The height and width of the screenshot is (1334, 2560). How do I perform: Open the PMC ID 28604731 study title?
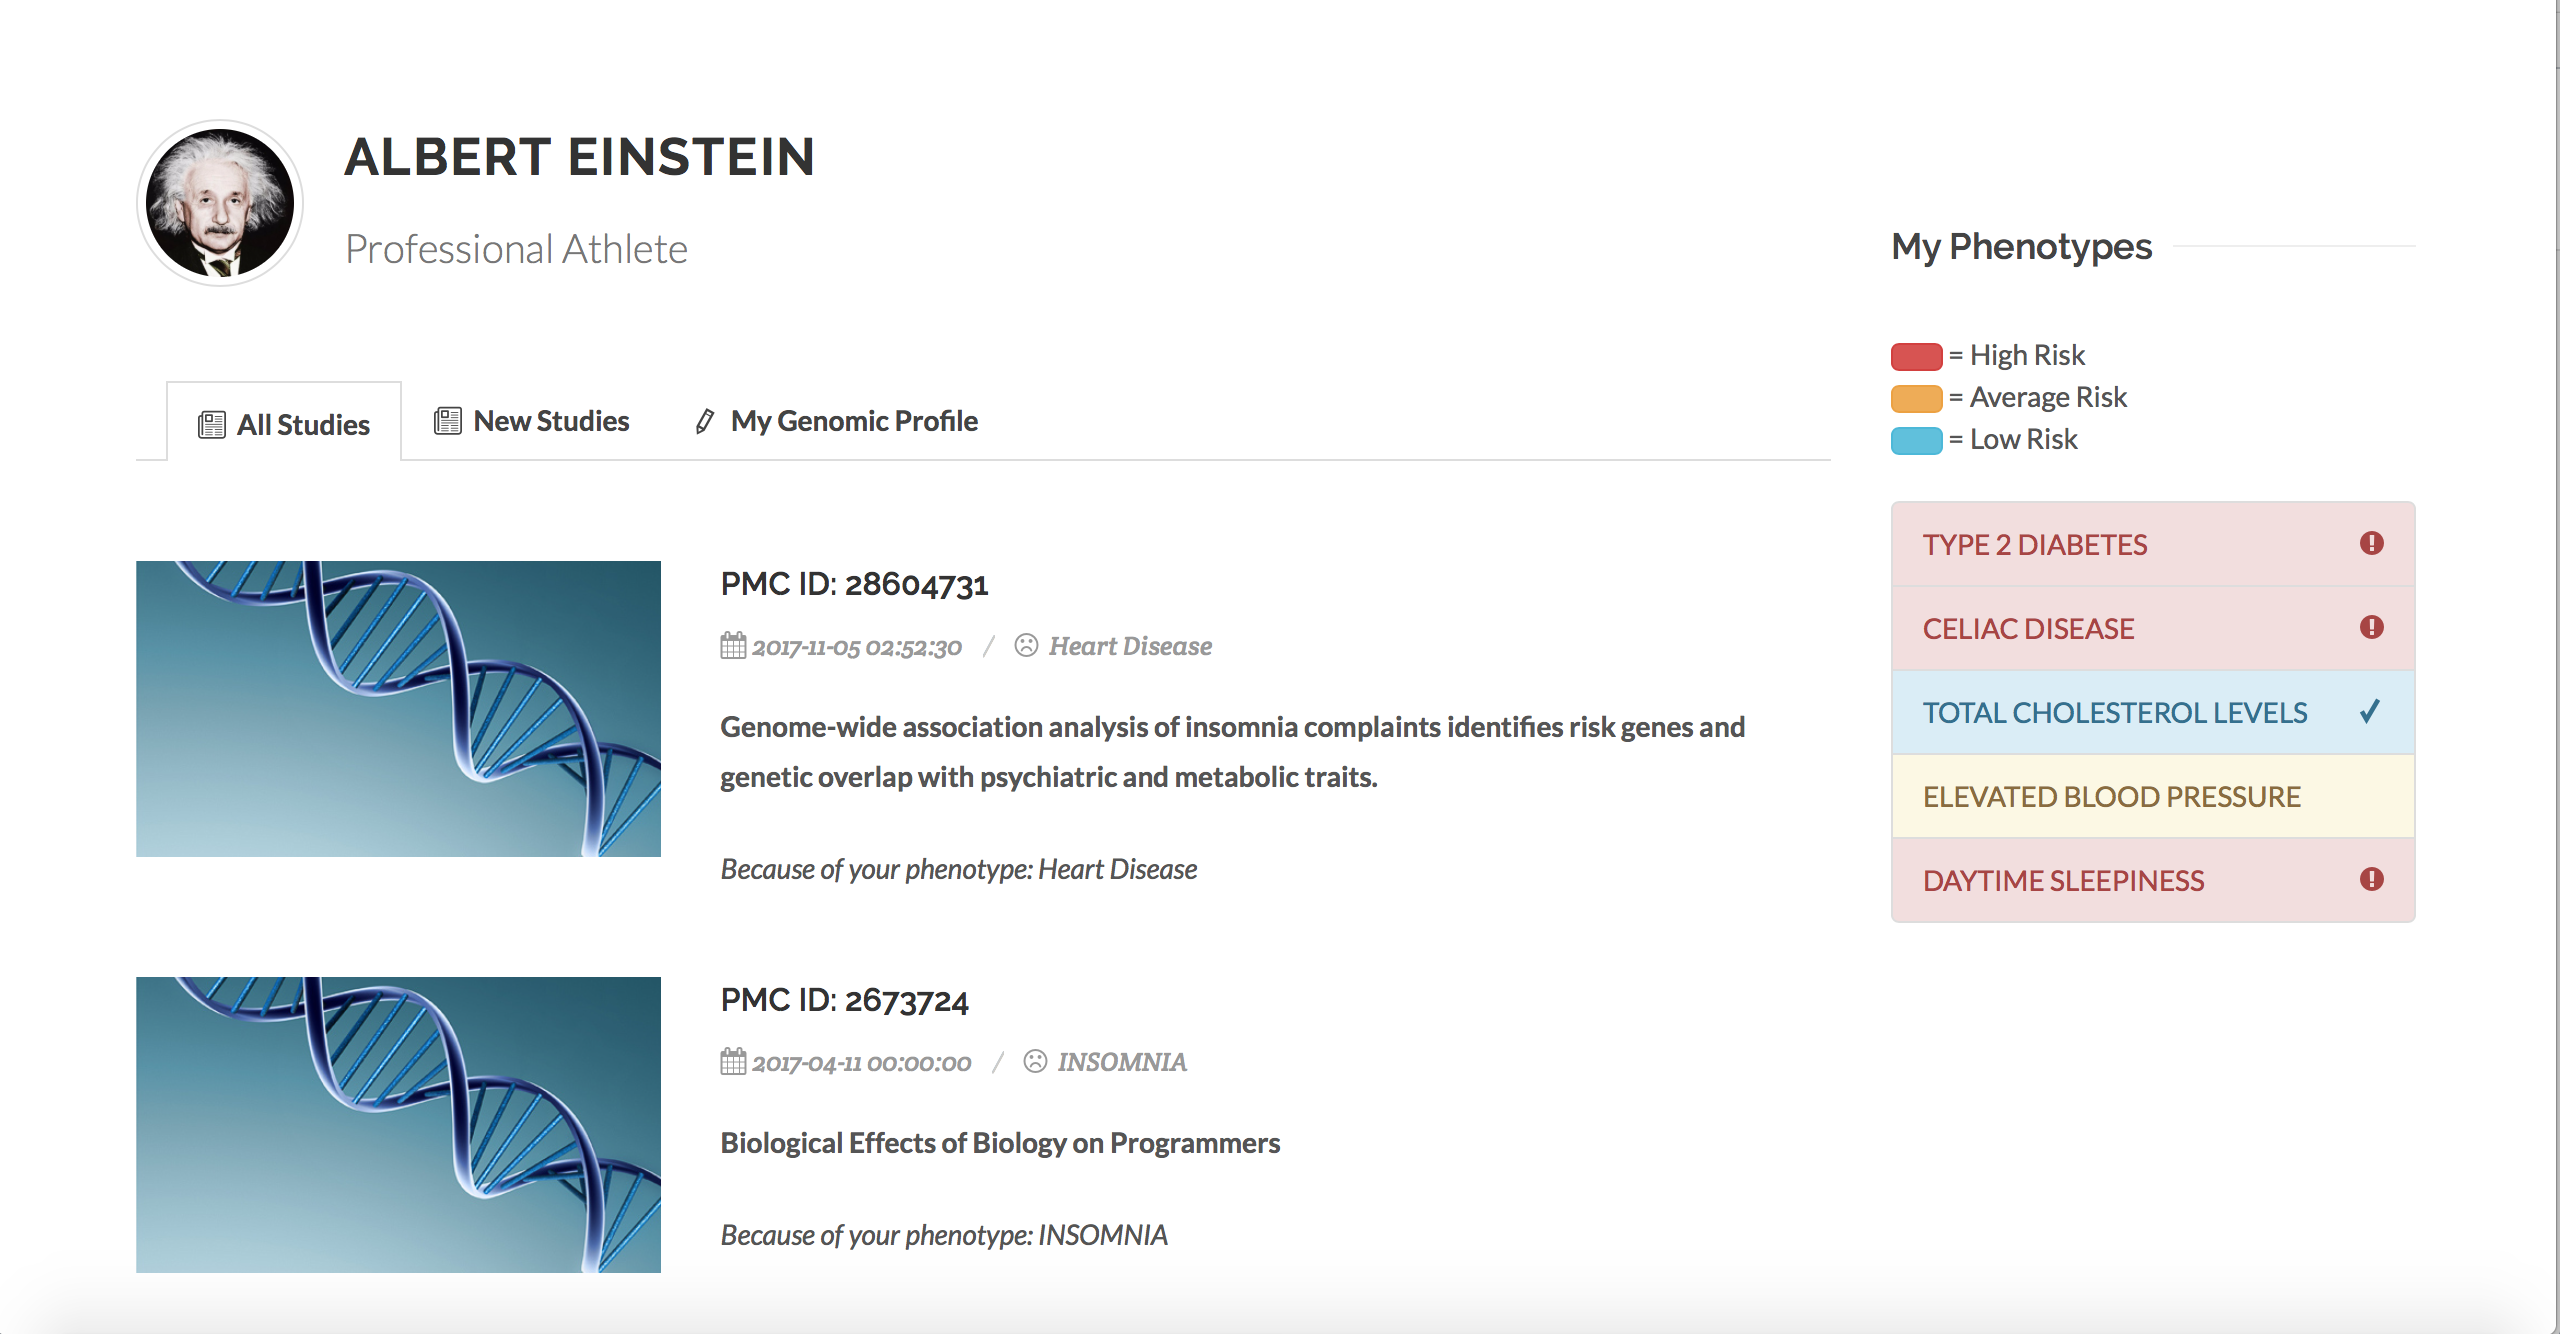(854, 584)
